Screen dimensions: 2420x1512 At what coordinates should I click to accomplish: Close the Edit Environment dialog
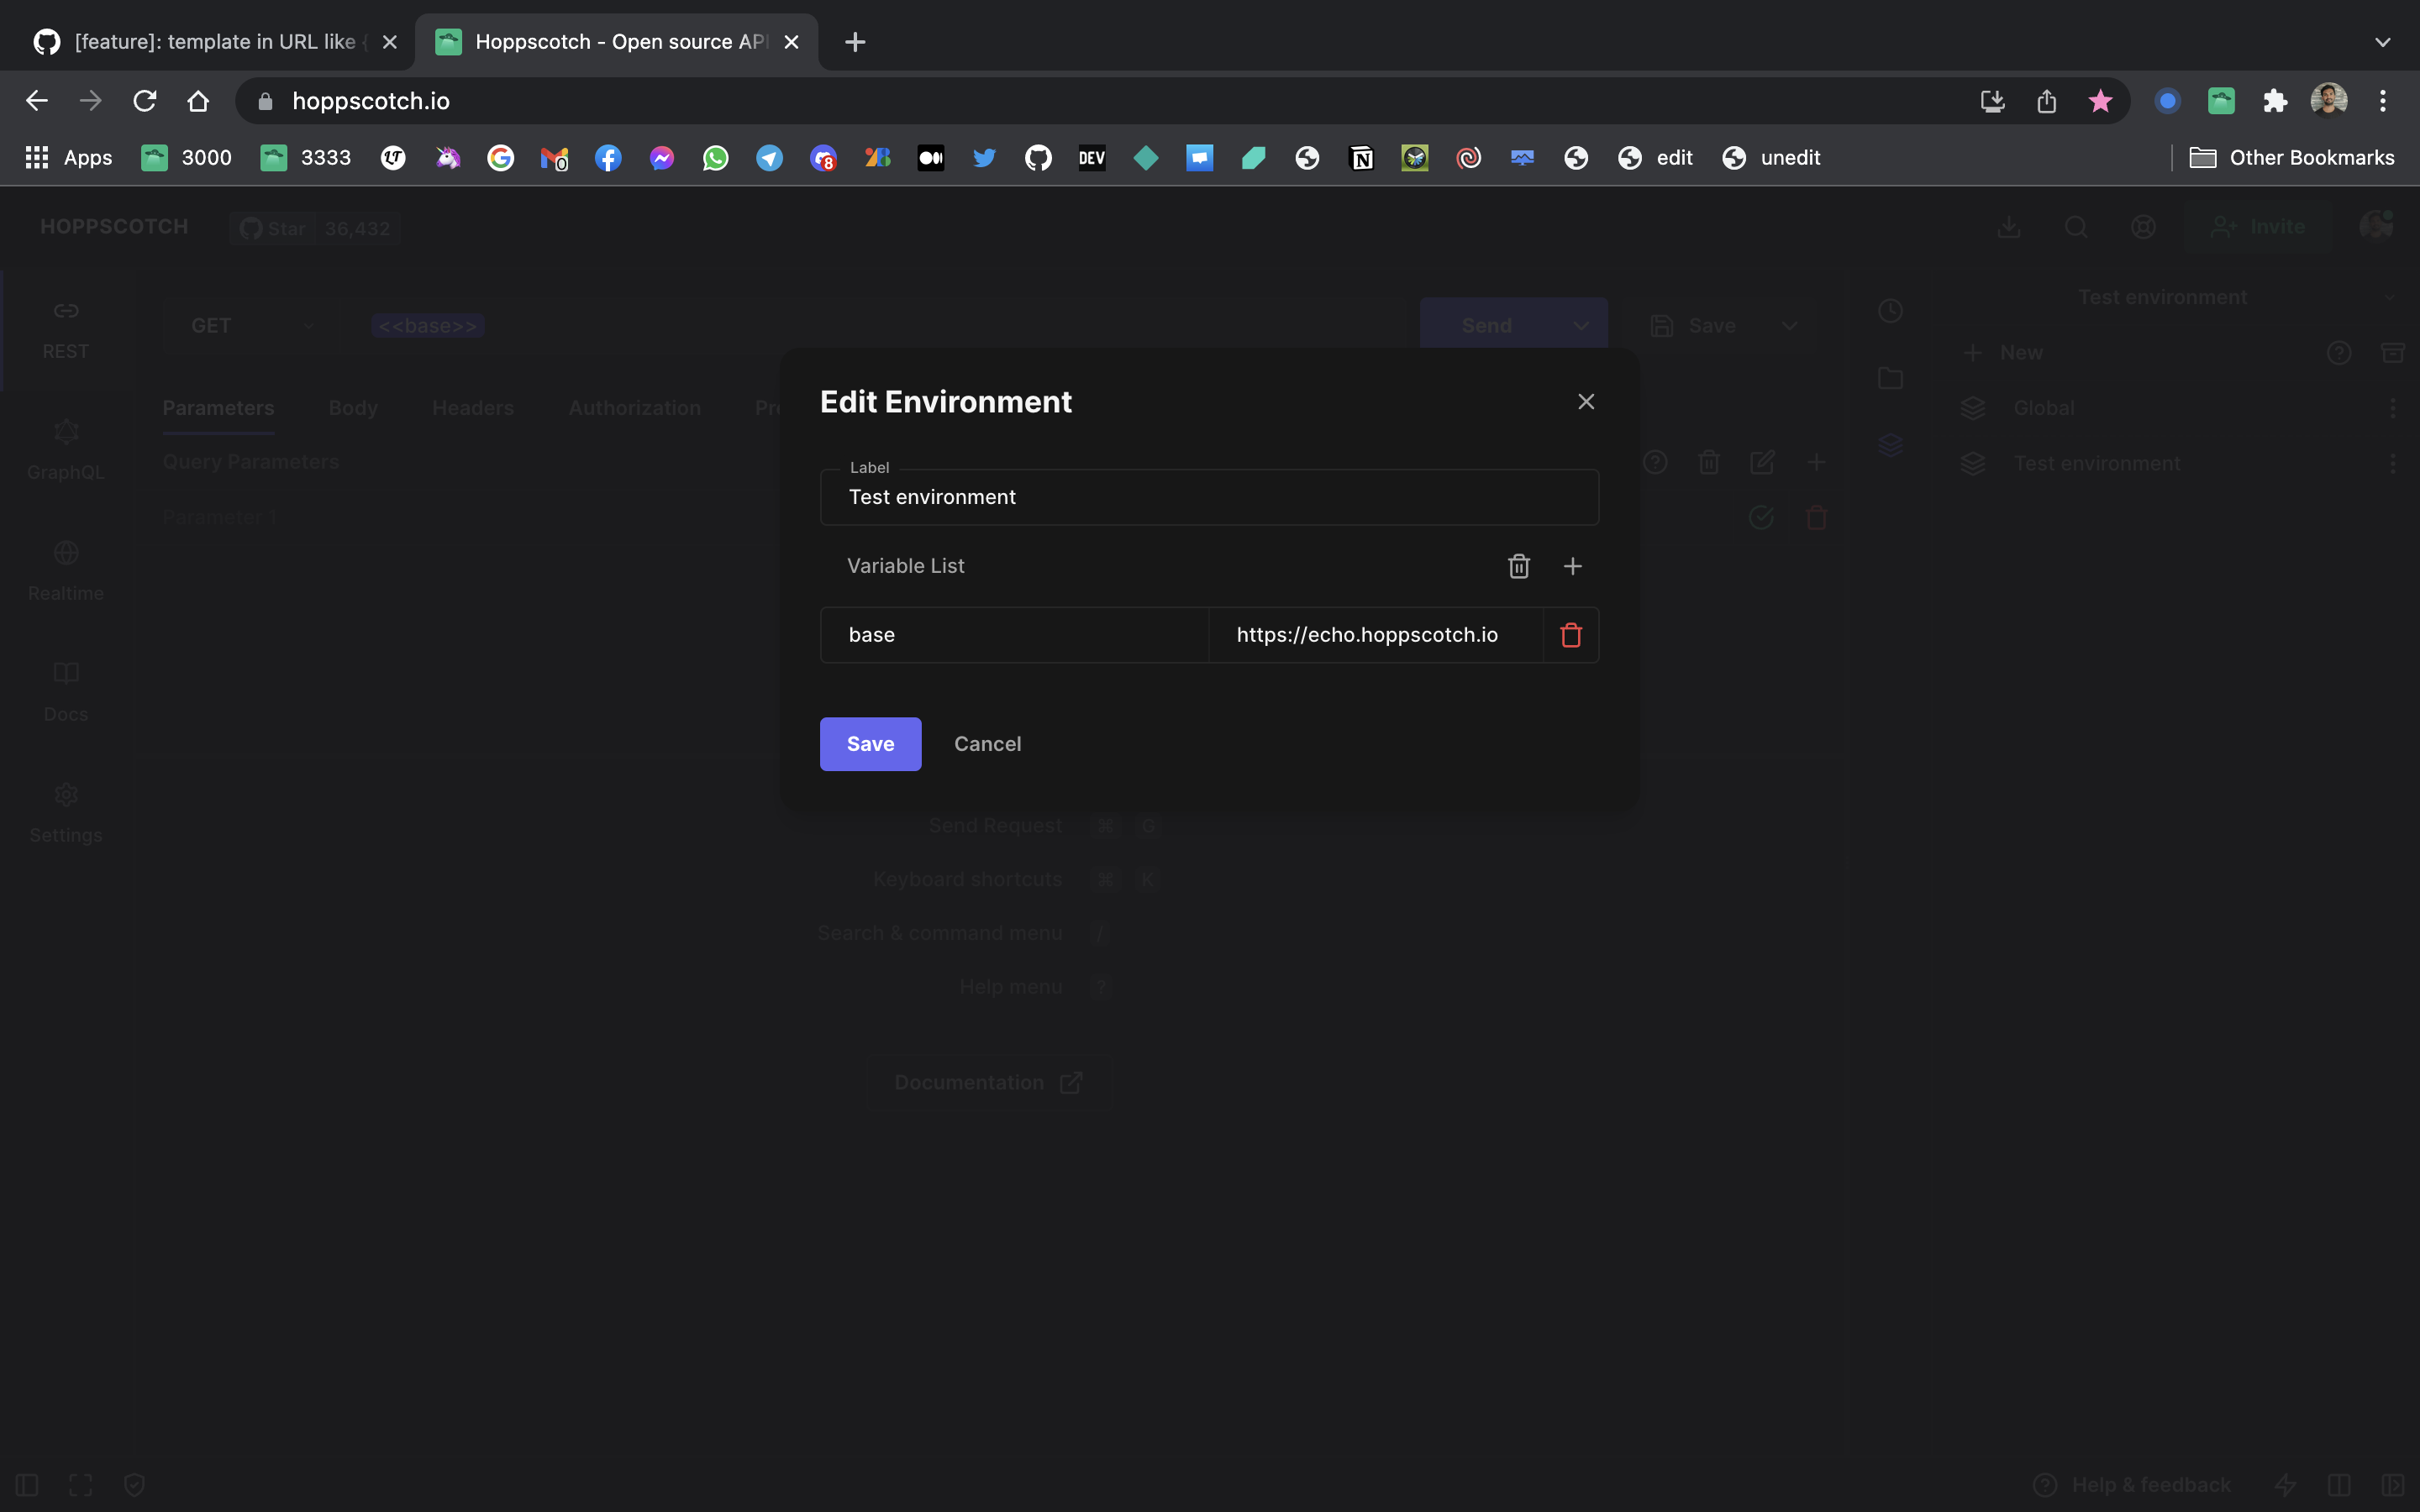1585,402
